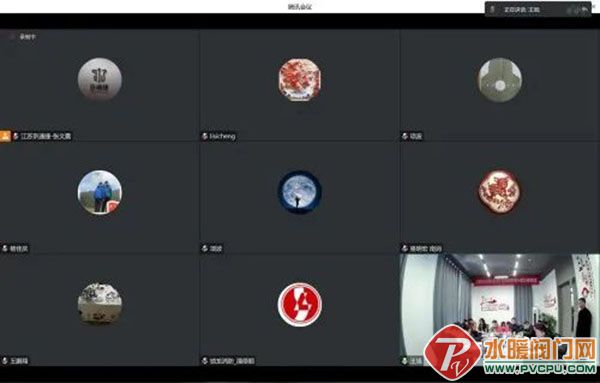Click name label under red paper-cut avatar
The image size is (600, 383).
[426, 249]
